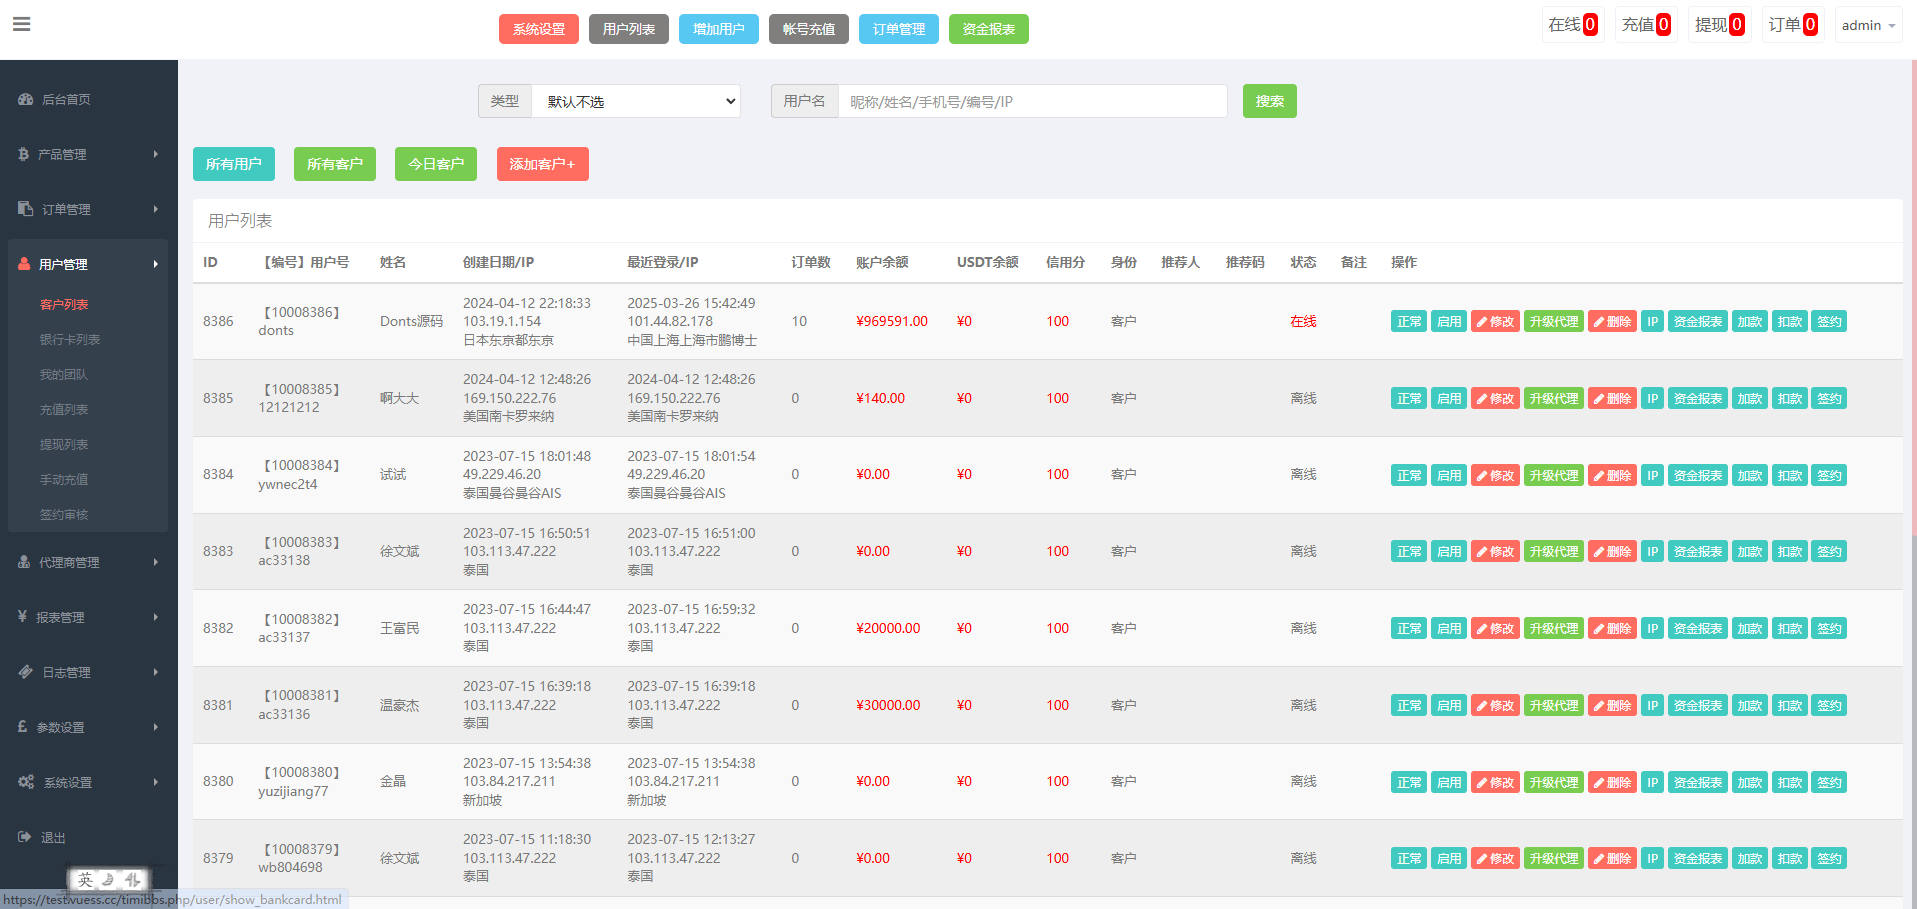Image resolution: width=1917 pixels, height=909 pixels.
Task: Click the 日志管理 sidebar icon
Action: pyautogui.click(x=26, y=672)
